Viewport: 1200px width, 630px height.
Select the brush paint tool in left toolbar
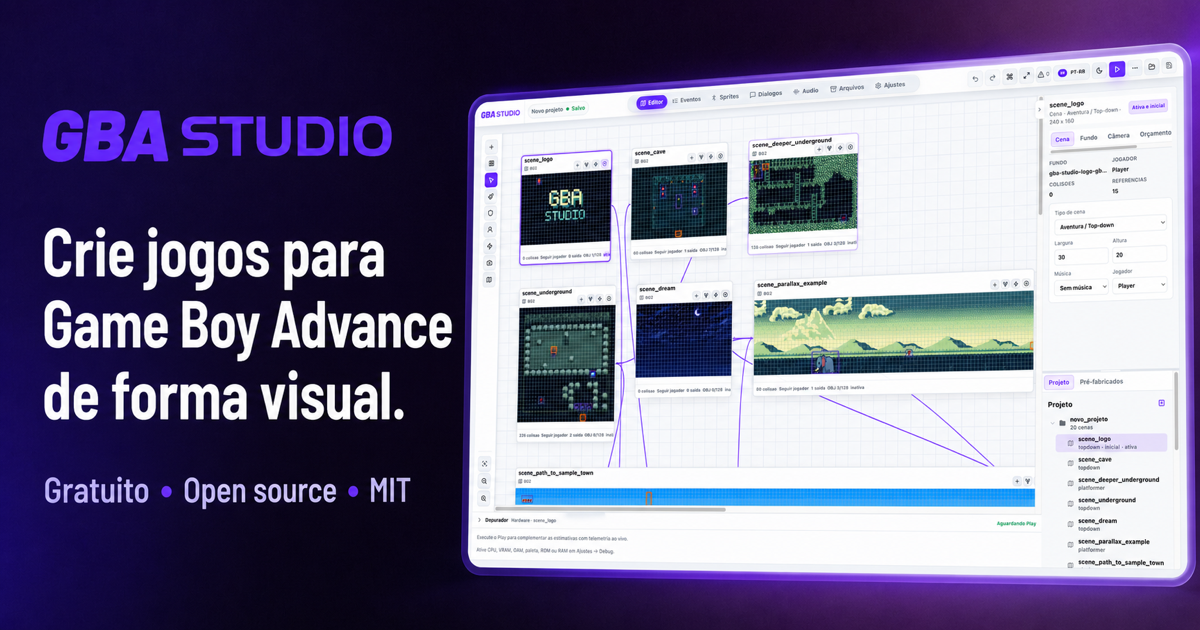pos(491,196)
